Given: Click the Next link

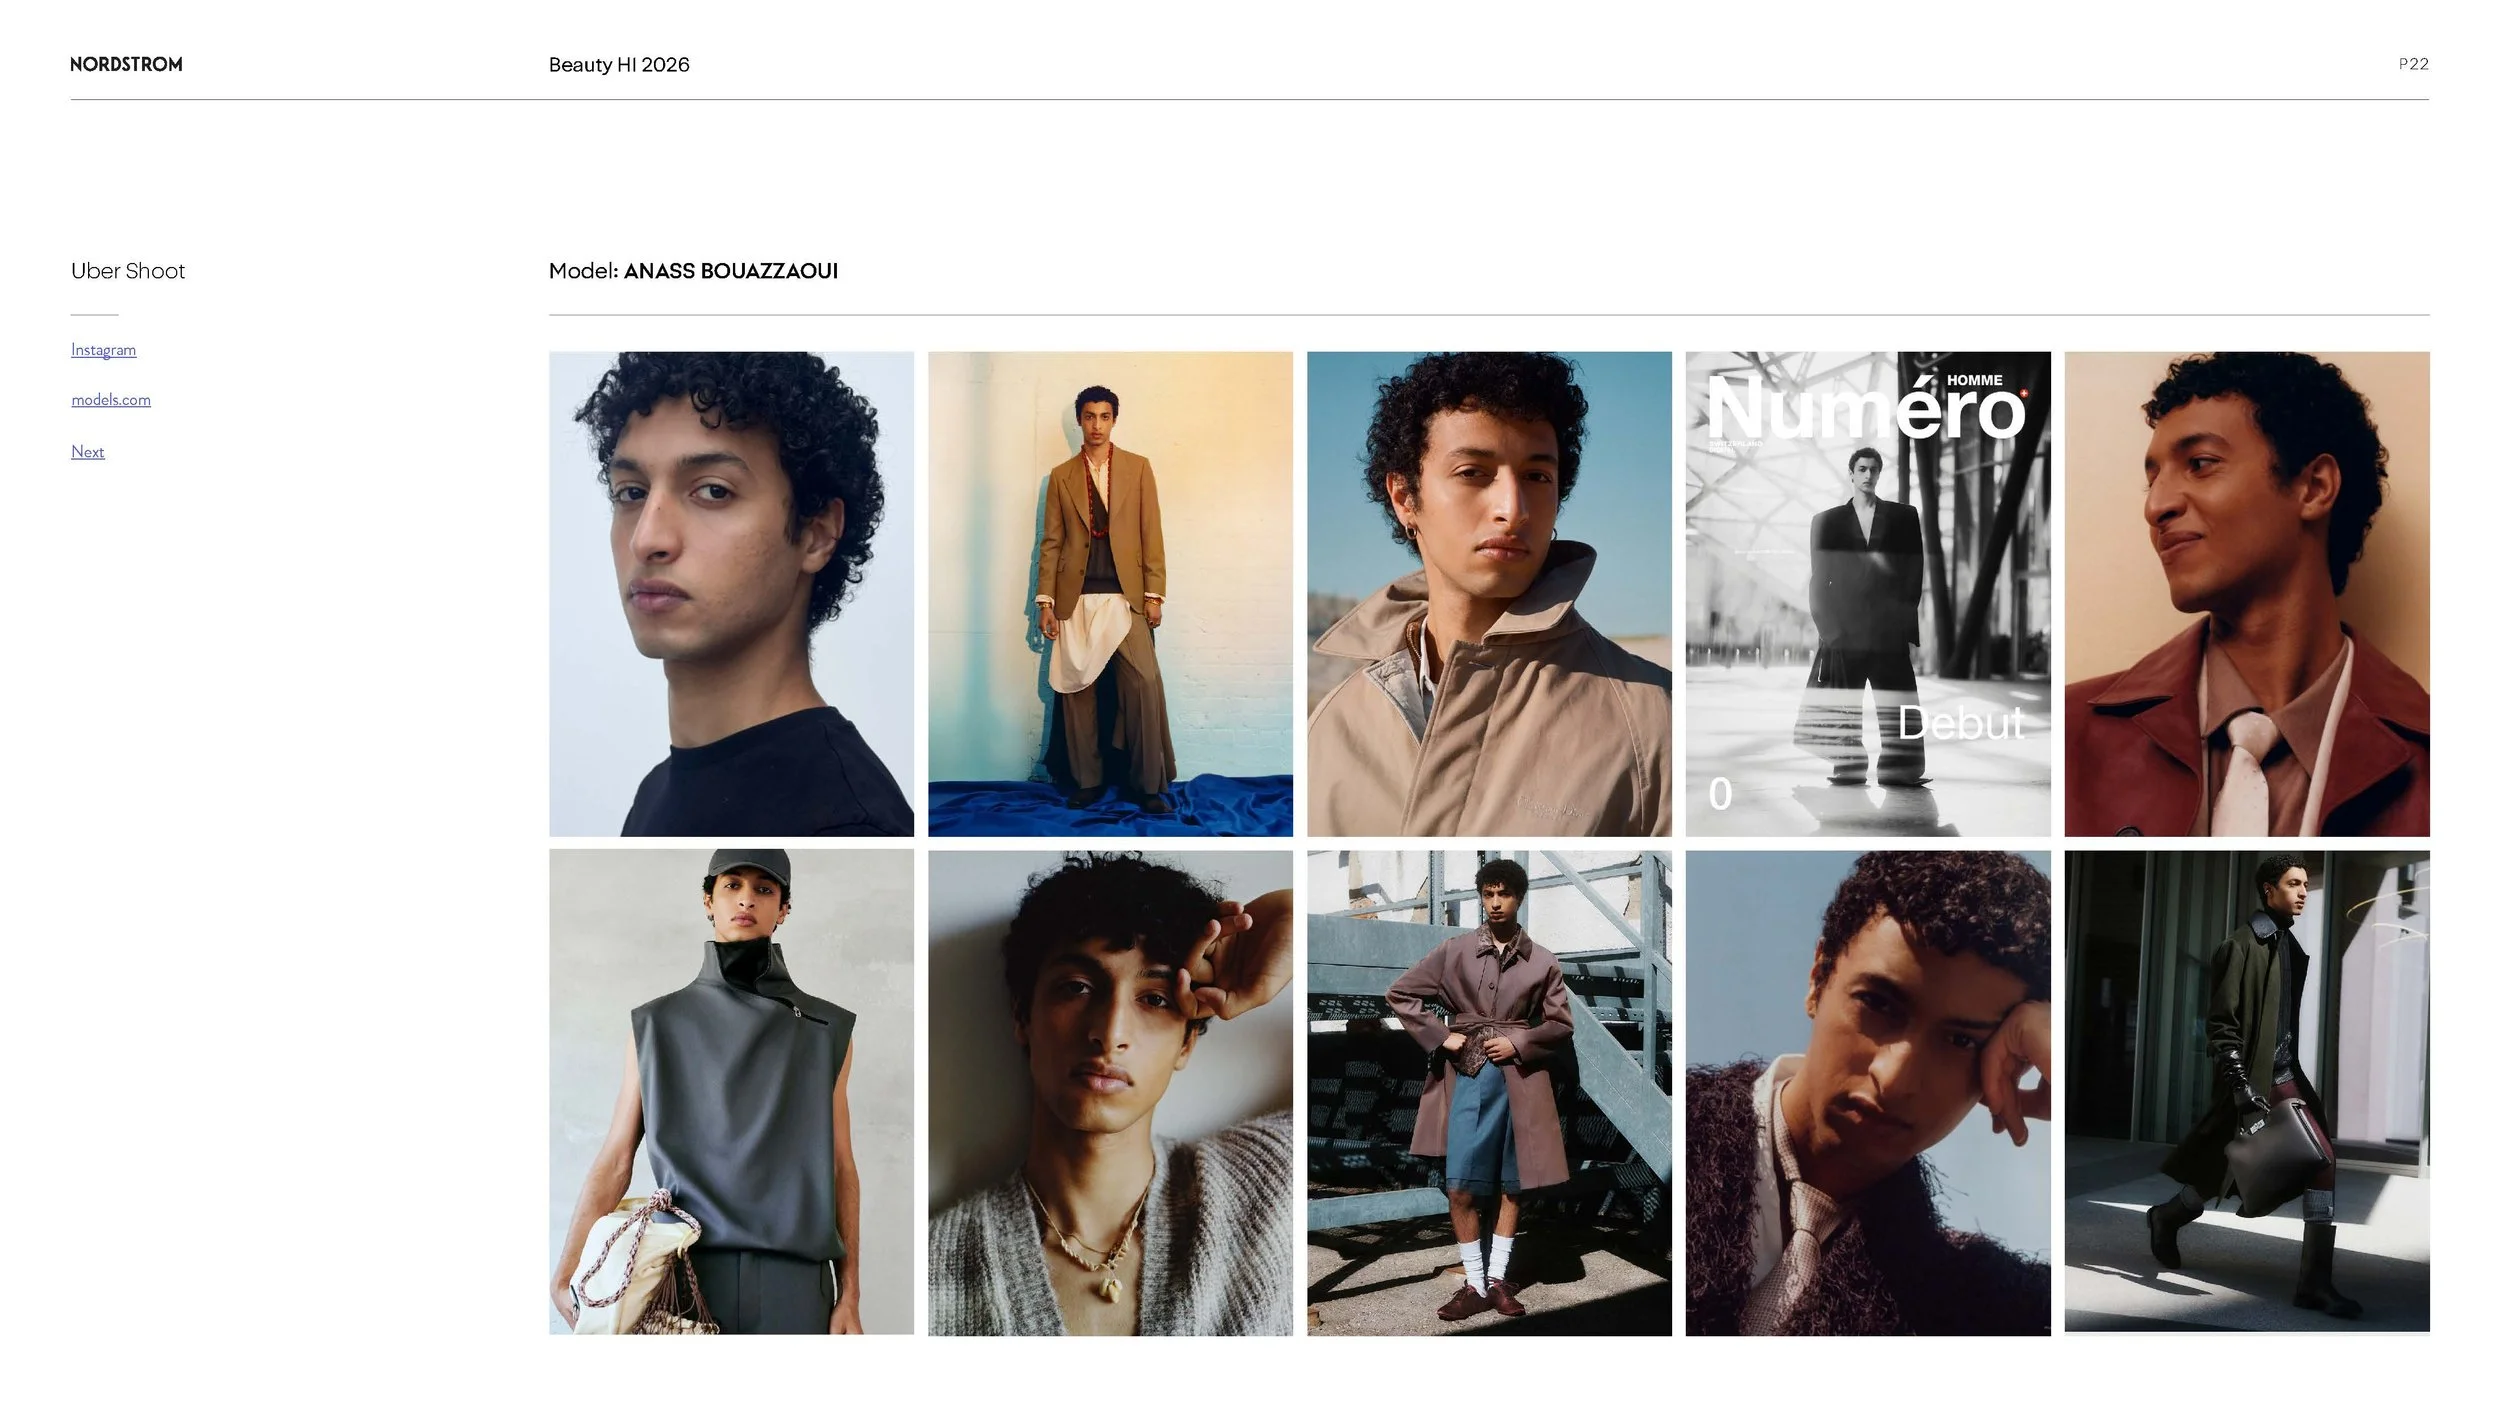Looking at the screenshot, I should tap(87, 451).
